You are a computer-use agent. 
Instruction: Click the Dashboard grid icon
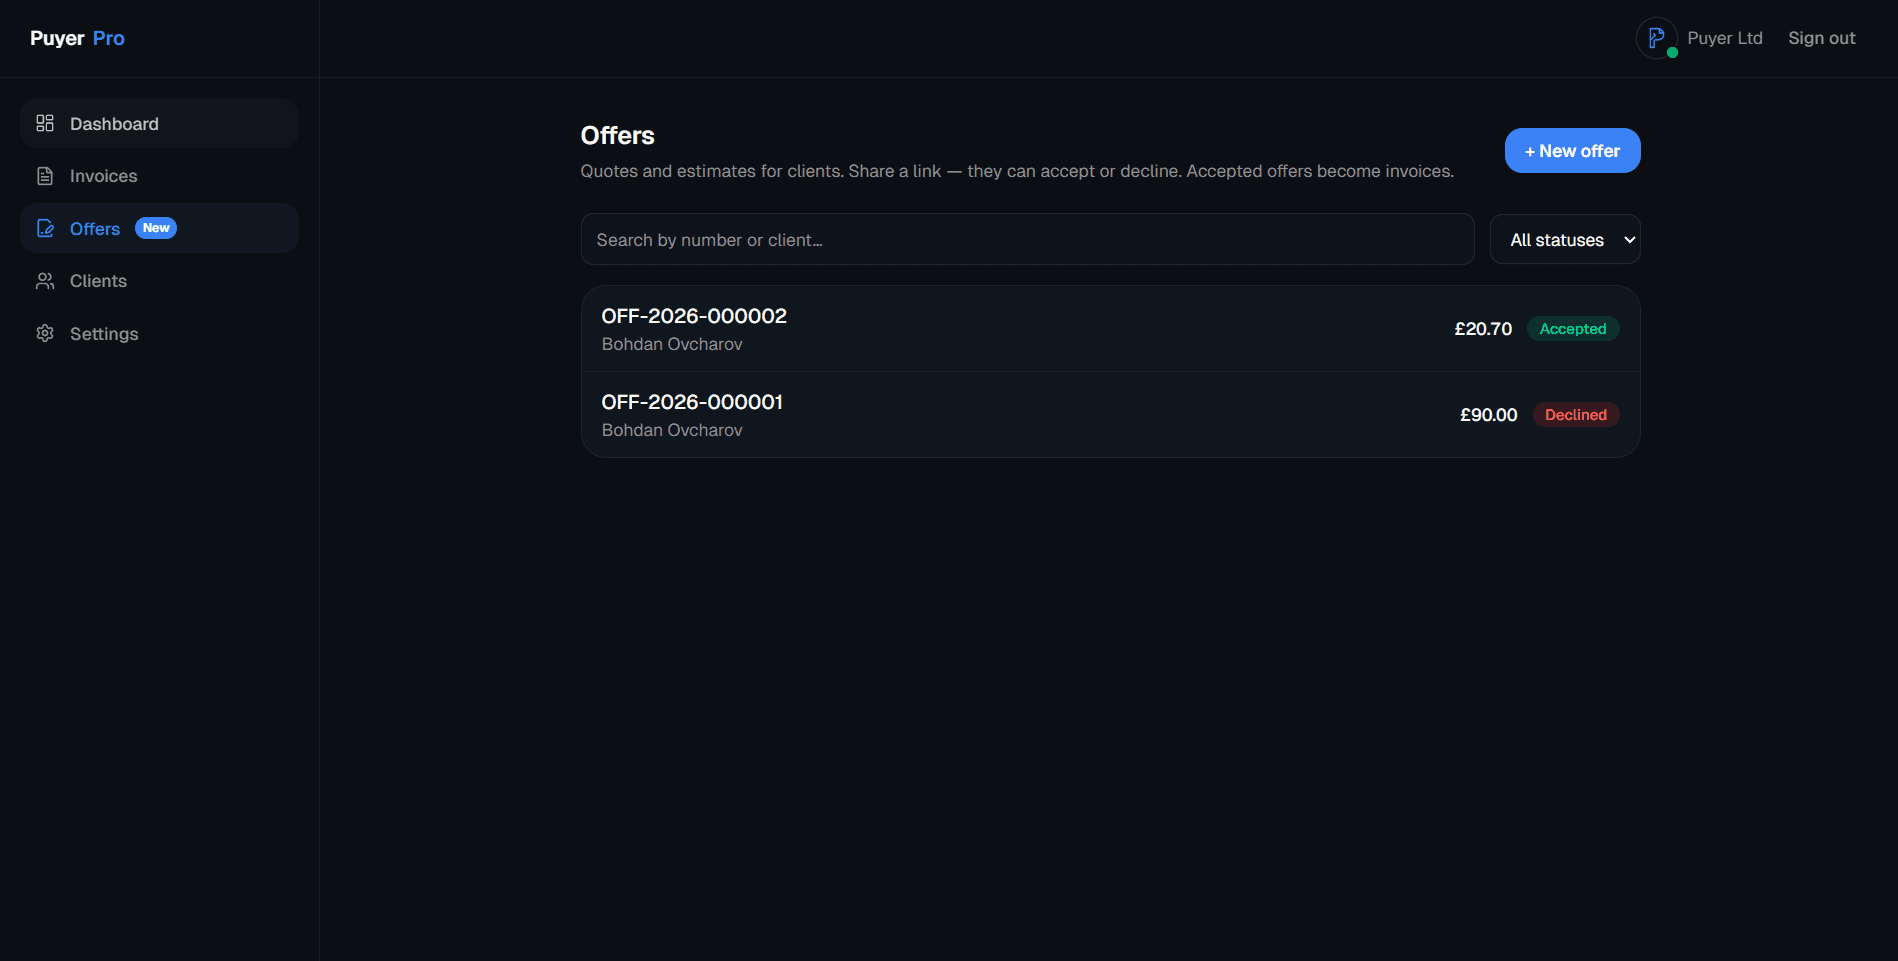click(x=45, y=123)
